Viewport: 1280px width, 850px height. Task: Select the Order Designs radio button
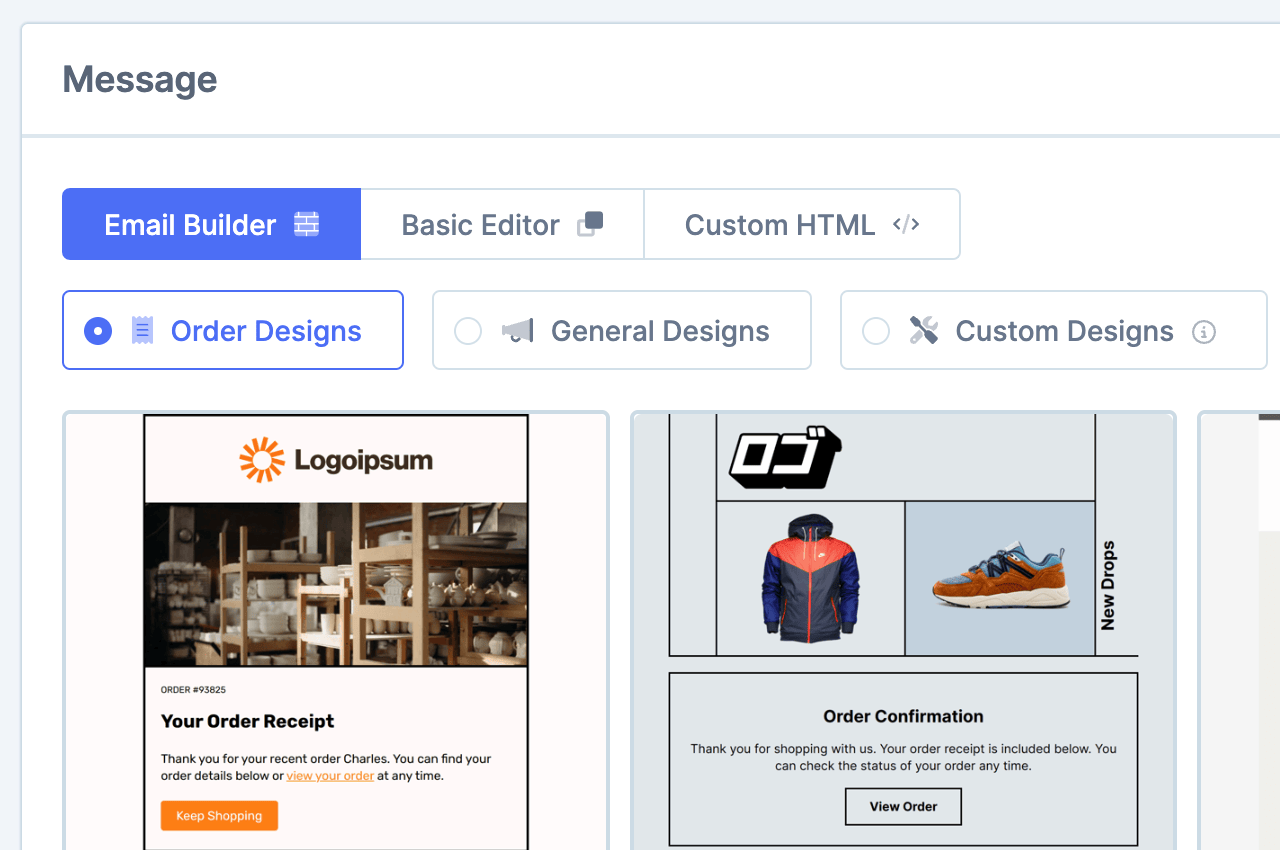[x=98, y=331]
